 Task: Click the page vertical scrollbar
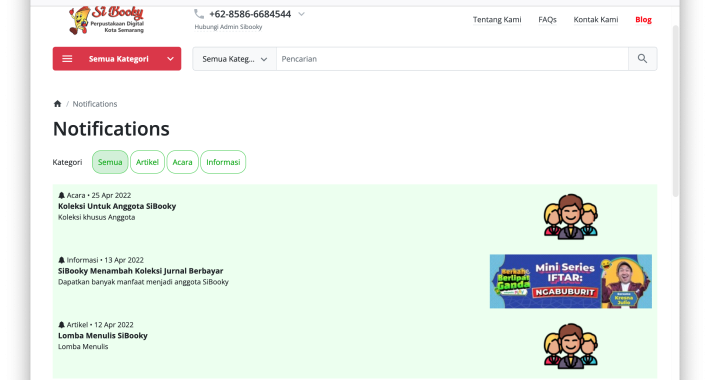(676, 111)
